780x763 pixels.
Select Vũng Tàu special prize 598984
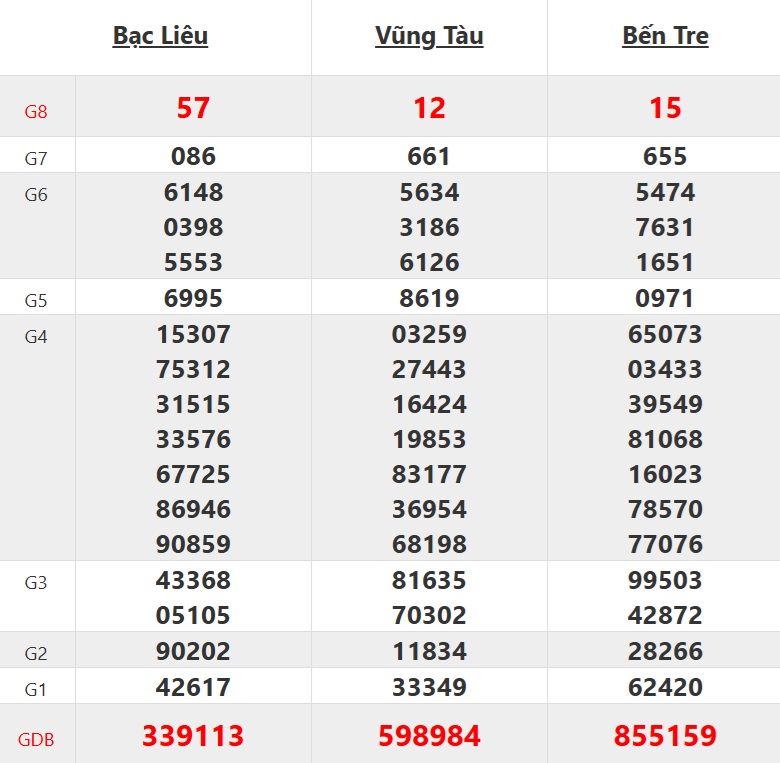(x=429, y=736)
